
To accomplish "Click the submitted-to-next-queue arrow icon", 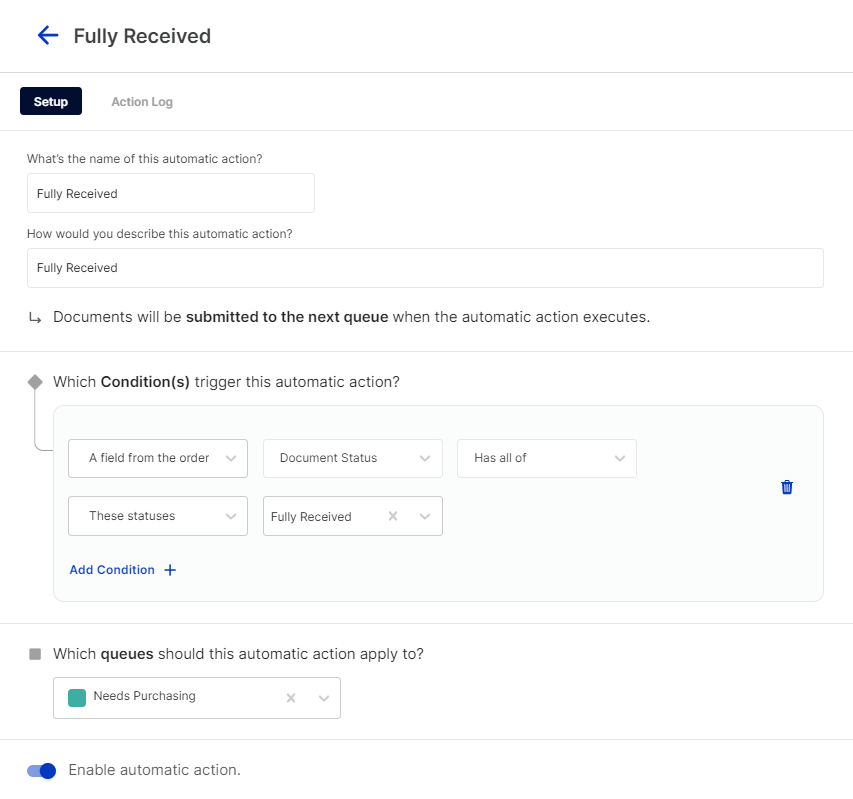I will coord(35,318).
